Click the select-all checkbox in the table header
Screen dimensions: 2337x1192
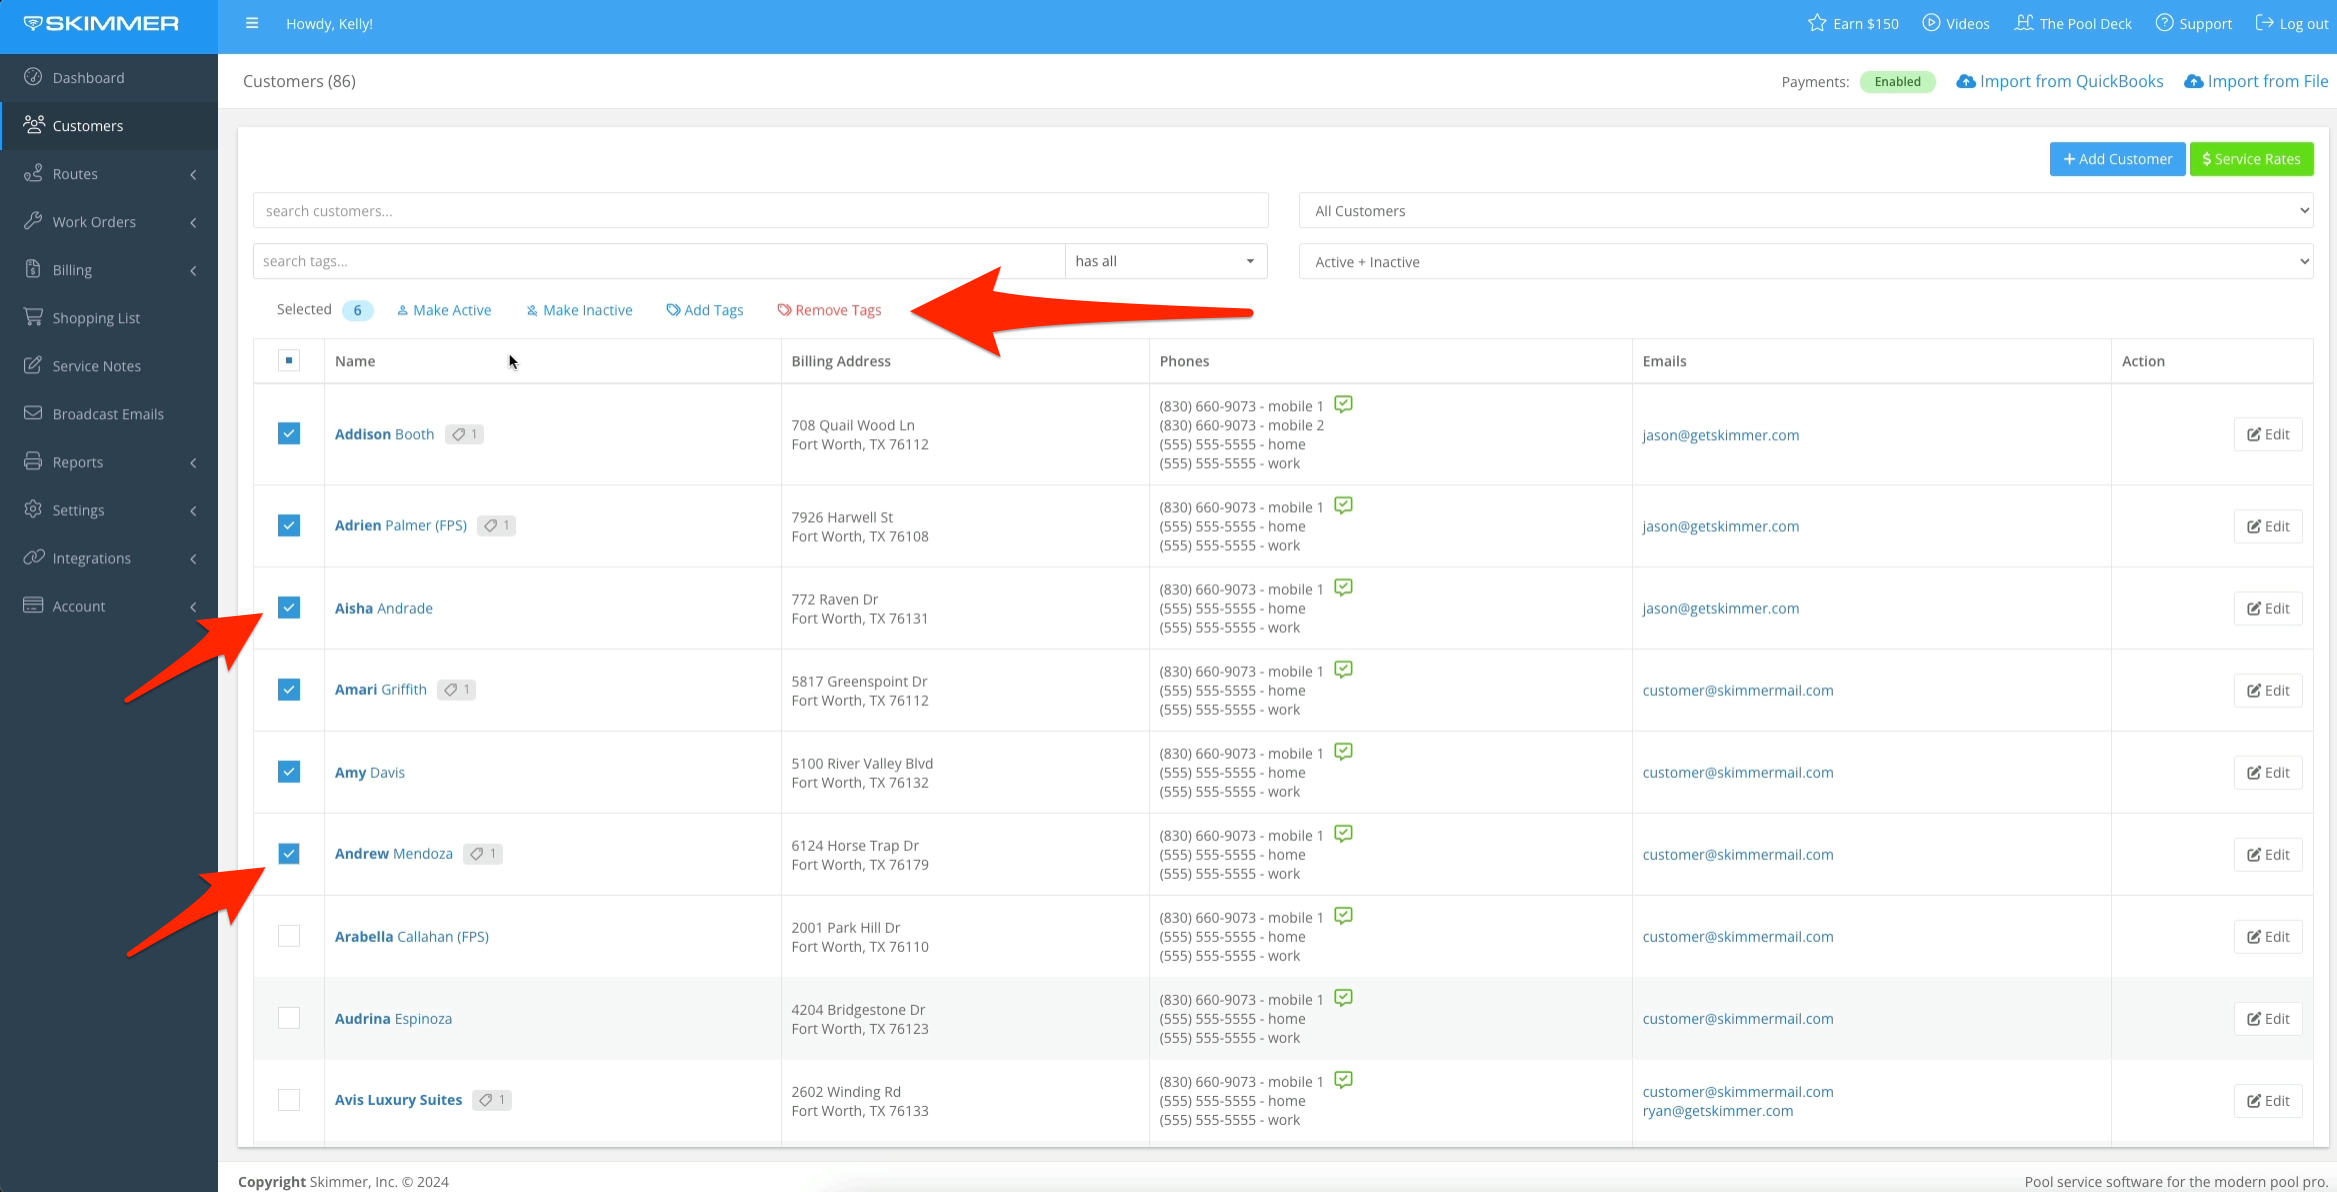[x=289, y=360]
